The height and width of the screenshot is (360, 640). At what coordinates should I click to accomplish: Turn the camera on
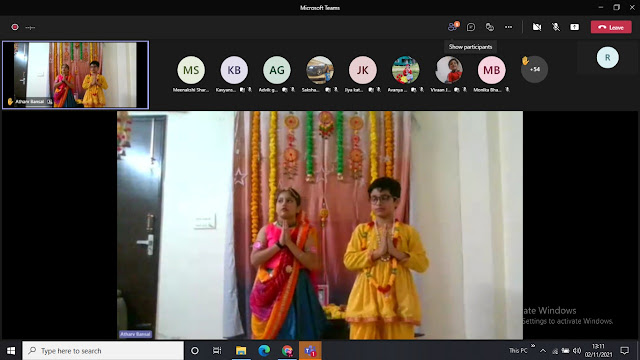537,27
